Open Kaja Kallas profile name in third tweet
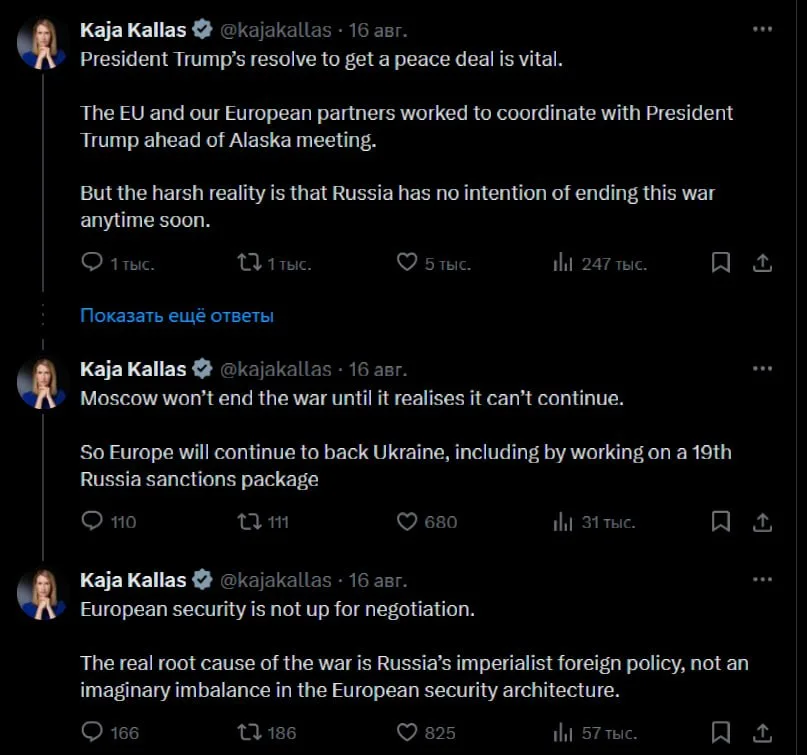The height and width of the screenshot is (755, 807). click(133, 580)
